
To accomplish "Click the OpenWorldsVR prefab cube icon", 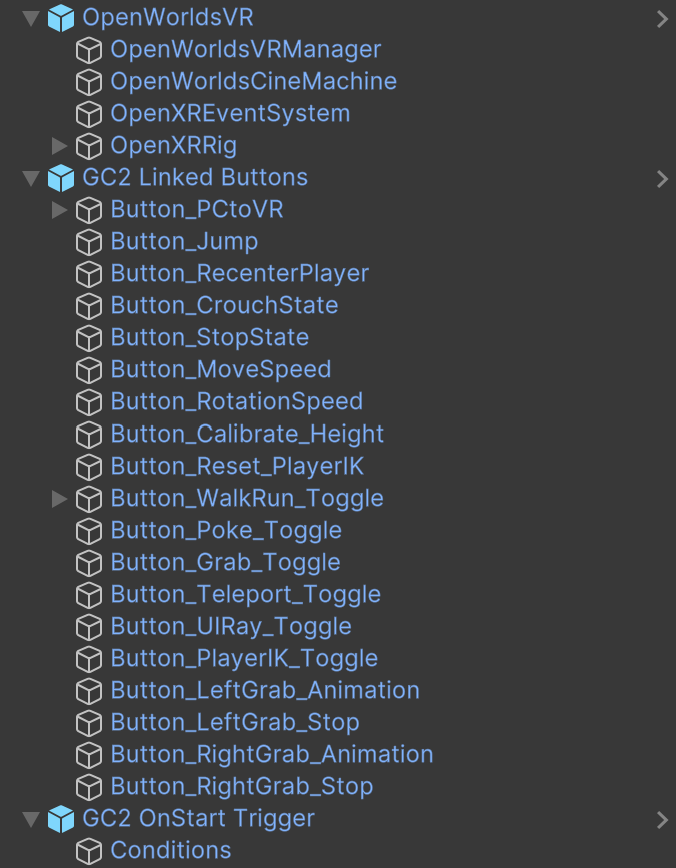I will [61, 18].
